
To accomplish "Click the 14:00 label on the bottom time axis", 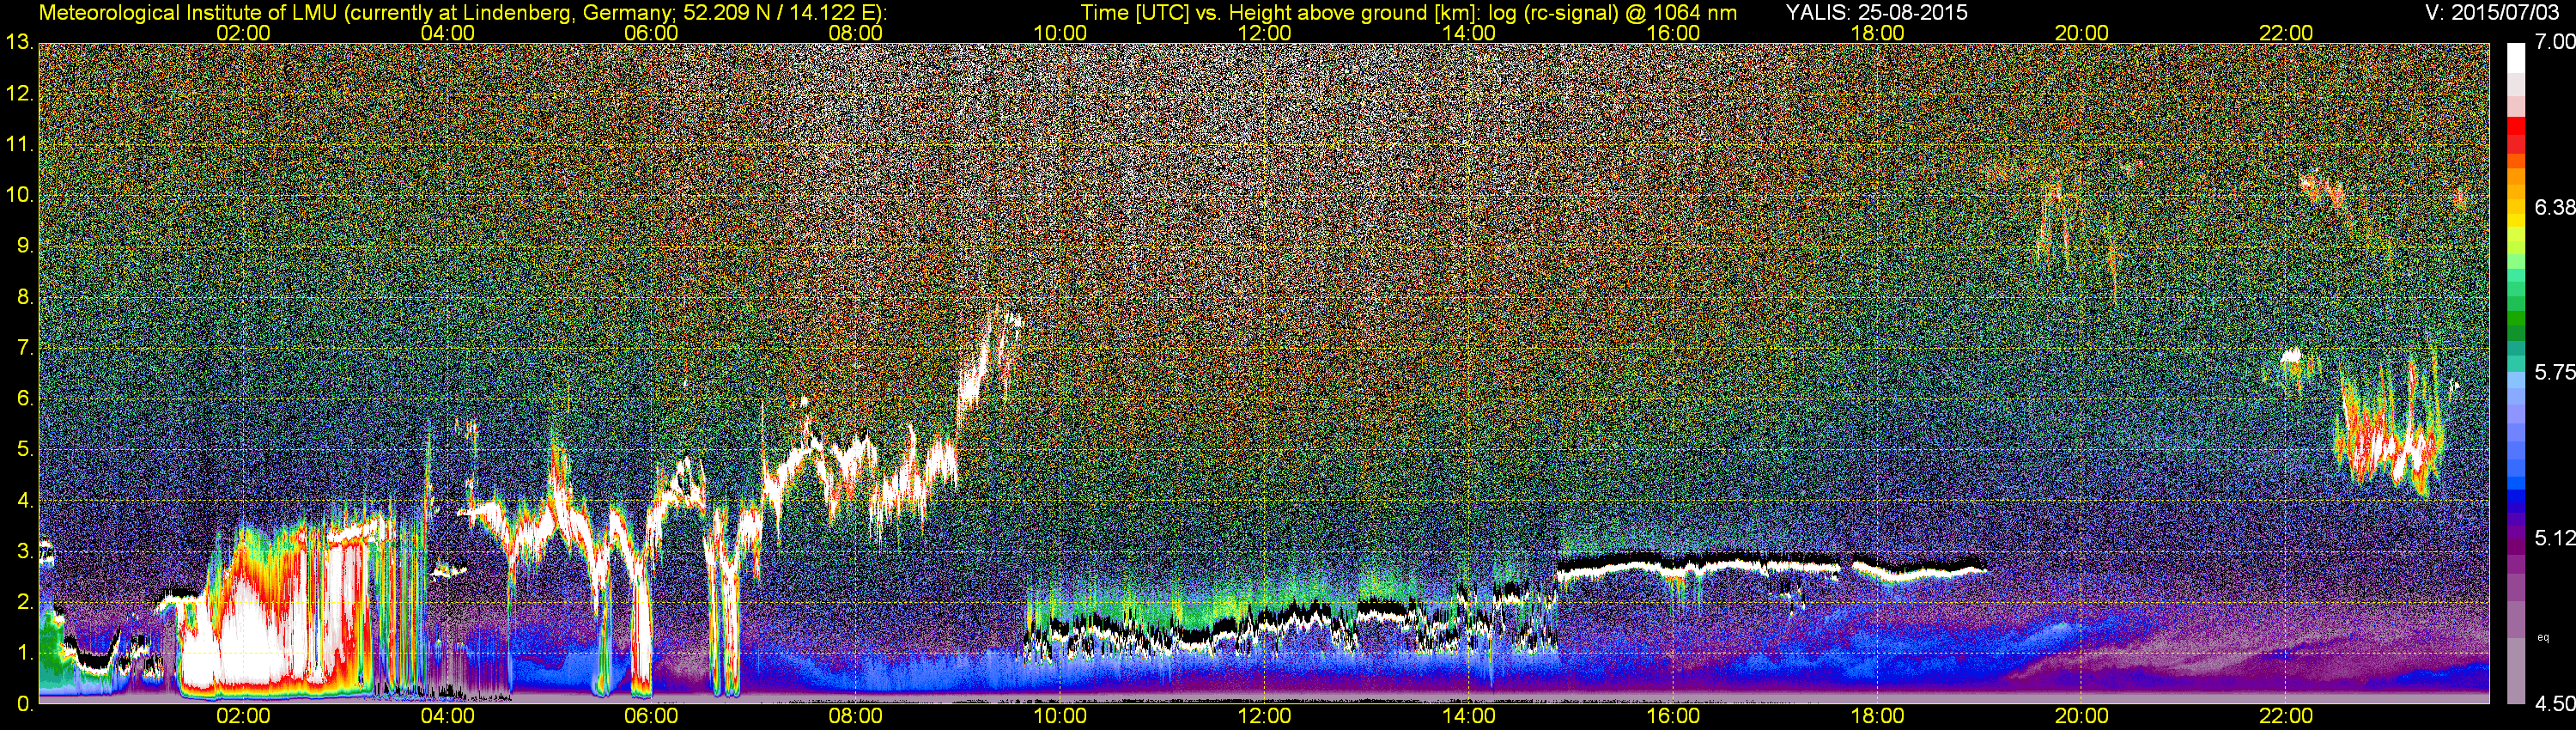I will 1469,716.
